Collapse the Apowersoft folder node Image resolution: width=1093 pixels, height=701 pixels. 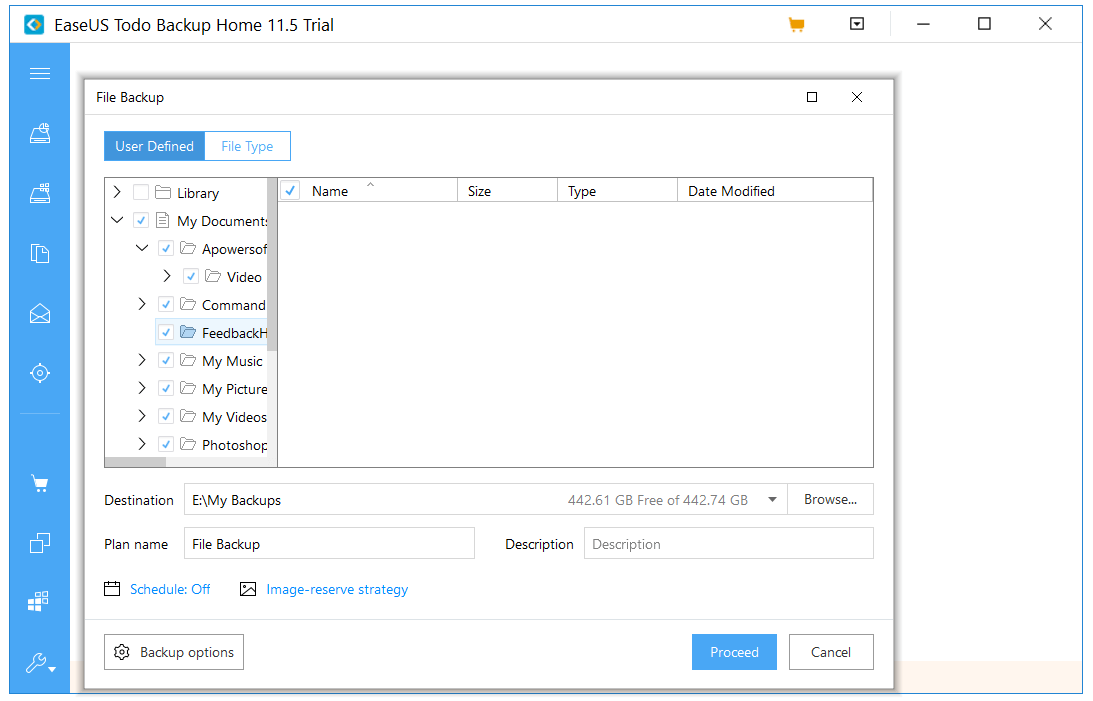pos(142,248)
